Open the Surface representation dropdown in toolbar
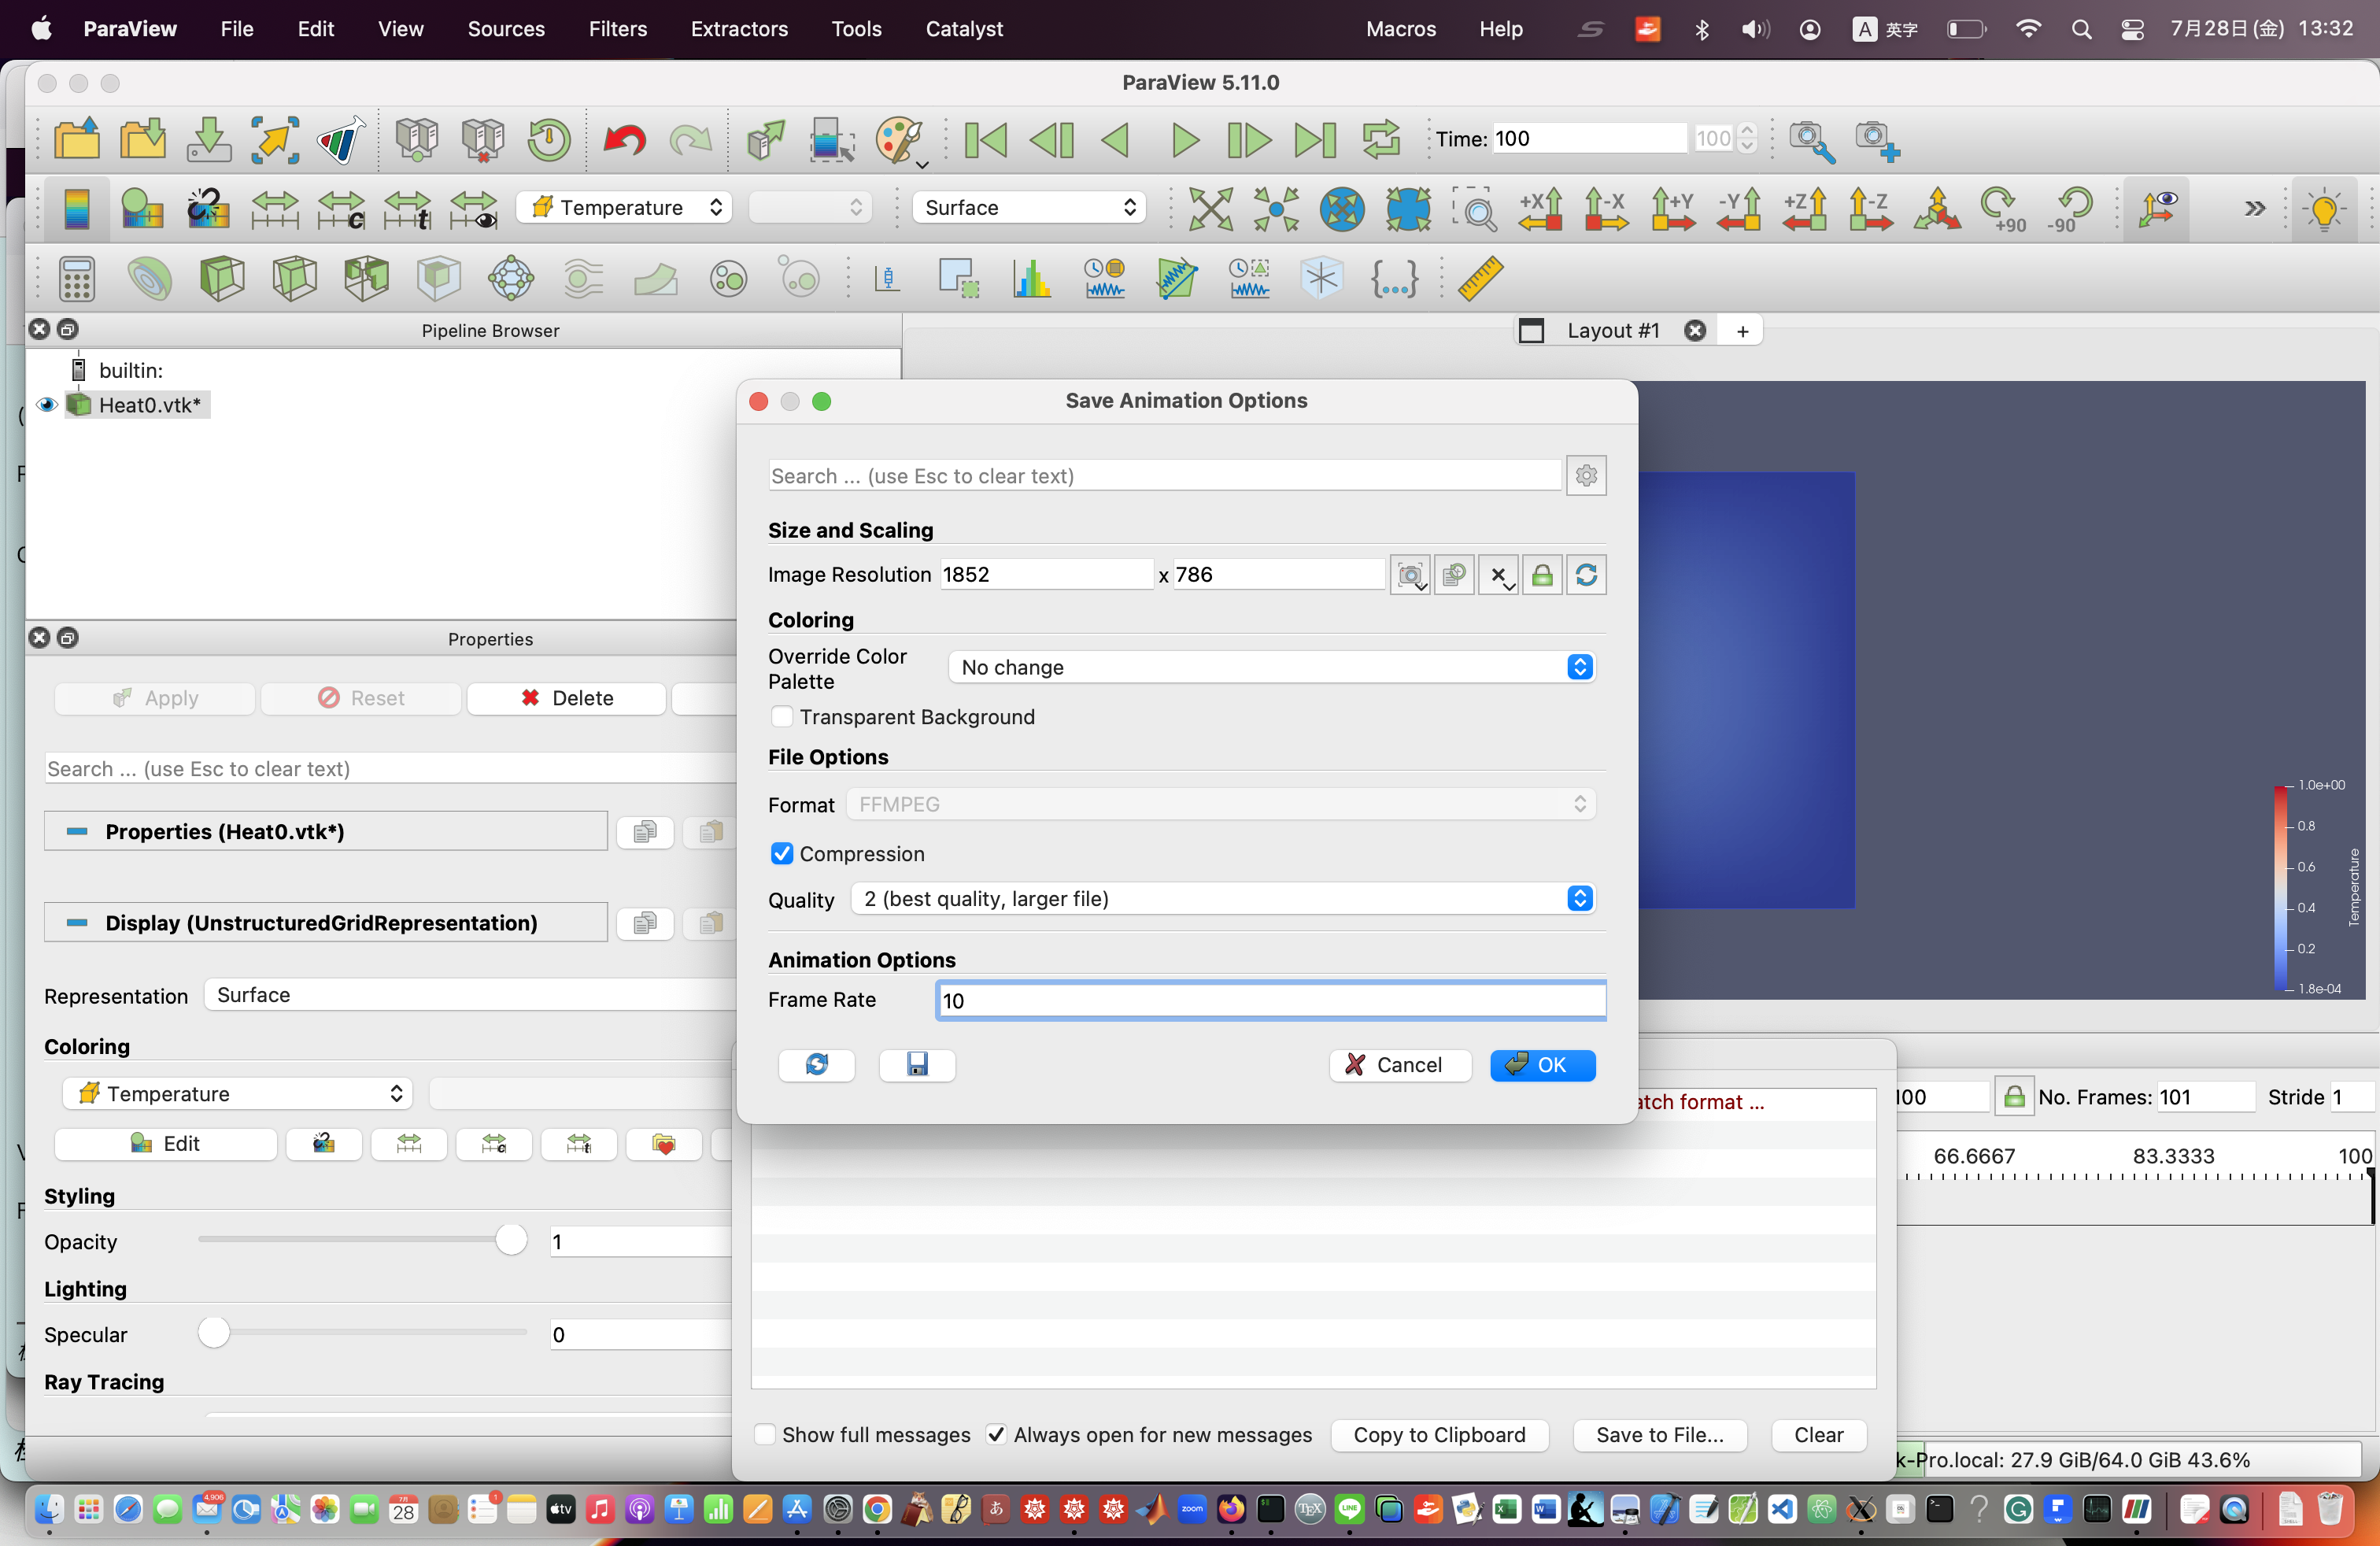The image size is (2380, 1546). point(1028,207)
